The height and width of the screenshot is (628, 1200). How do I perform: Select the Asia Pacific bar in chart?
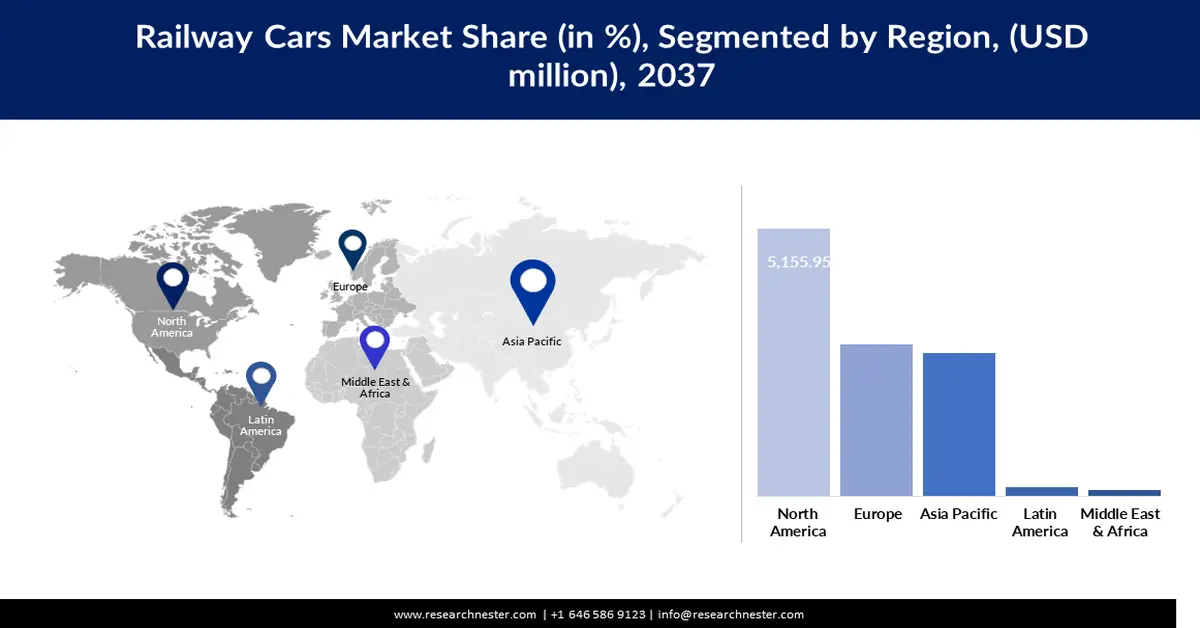click(x=959, y=424)
